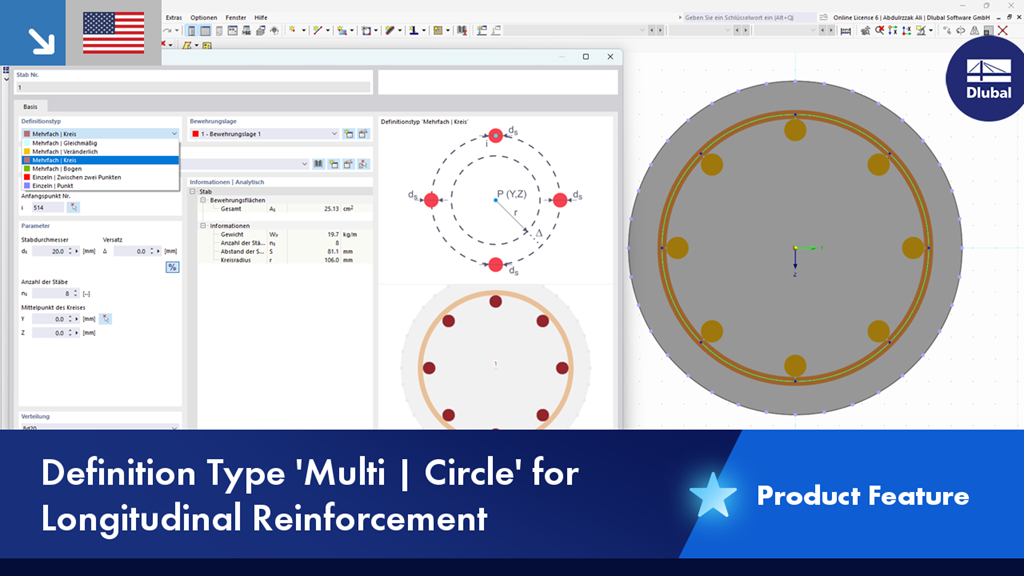The width and height of the screenshot is (1024, 576).
Task: Click the new selection star toolbar icon
Action: [x=293, y=31]
